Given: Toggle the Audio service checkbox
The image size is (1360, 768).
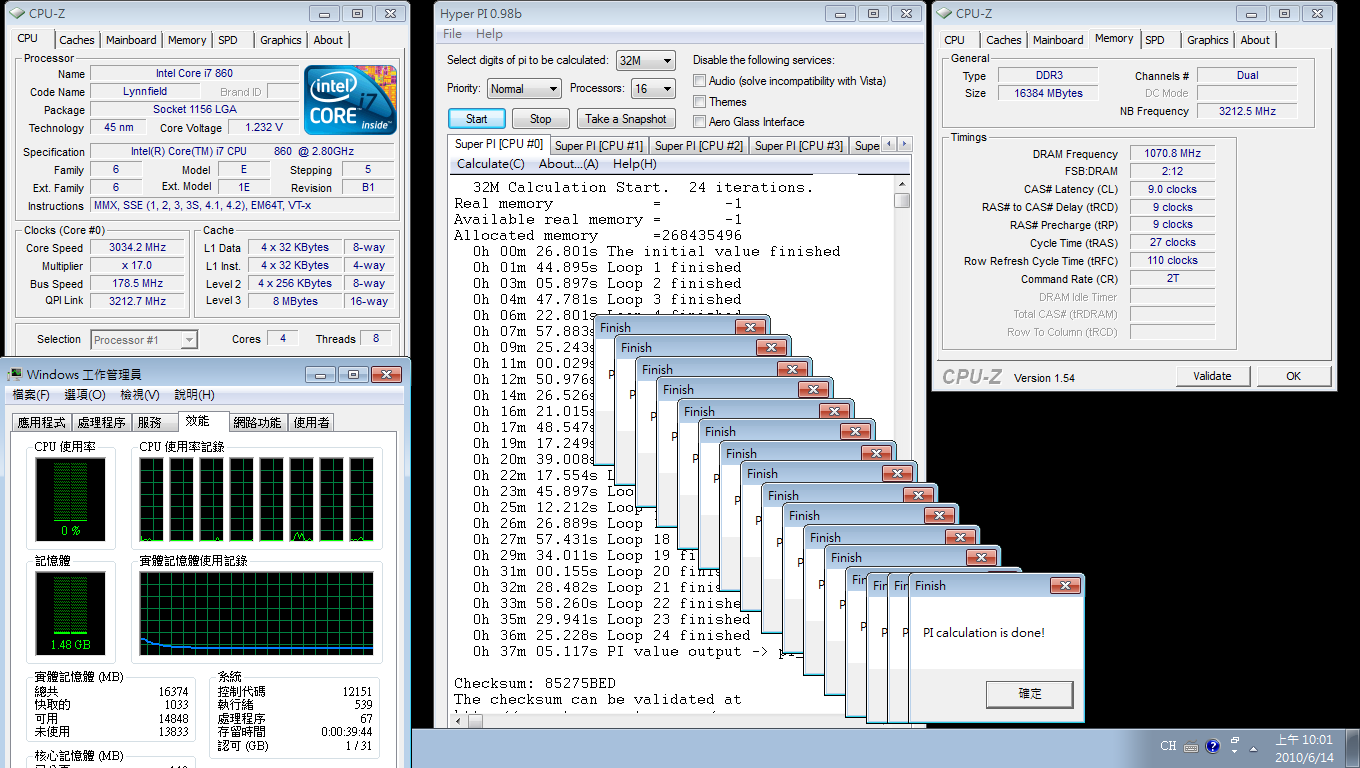Looking at the screenshot, I should click(701, 81).
